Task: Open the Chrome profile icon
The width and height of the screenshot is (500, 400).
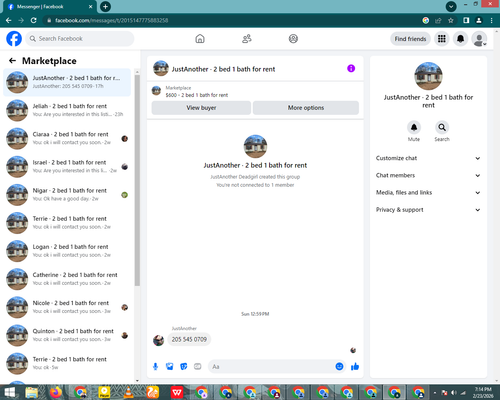Action: 479,20
